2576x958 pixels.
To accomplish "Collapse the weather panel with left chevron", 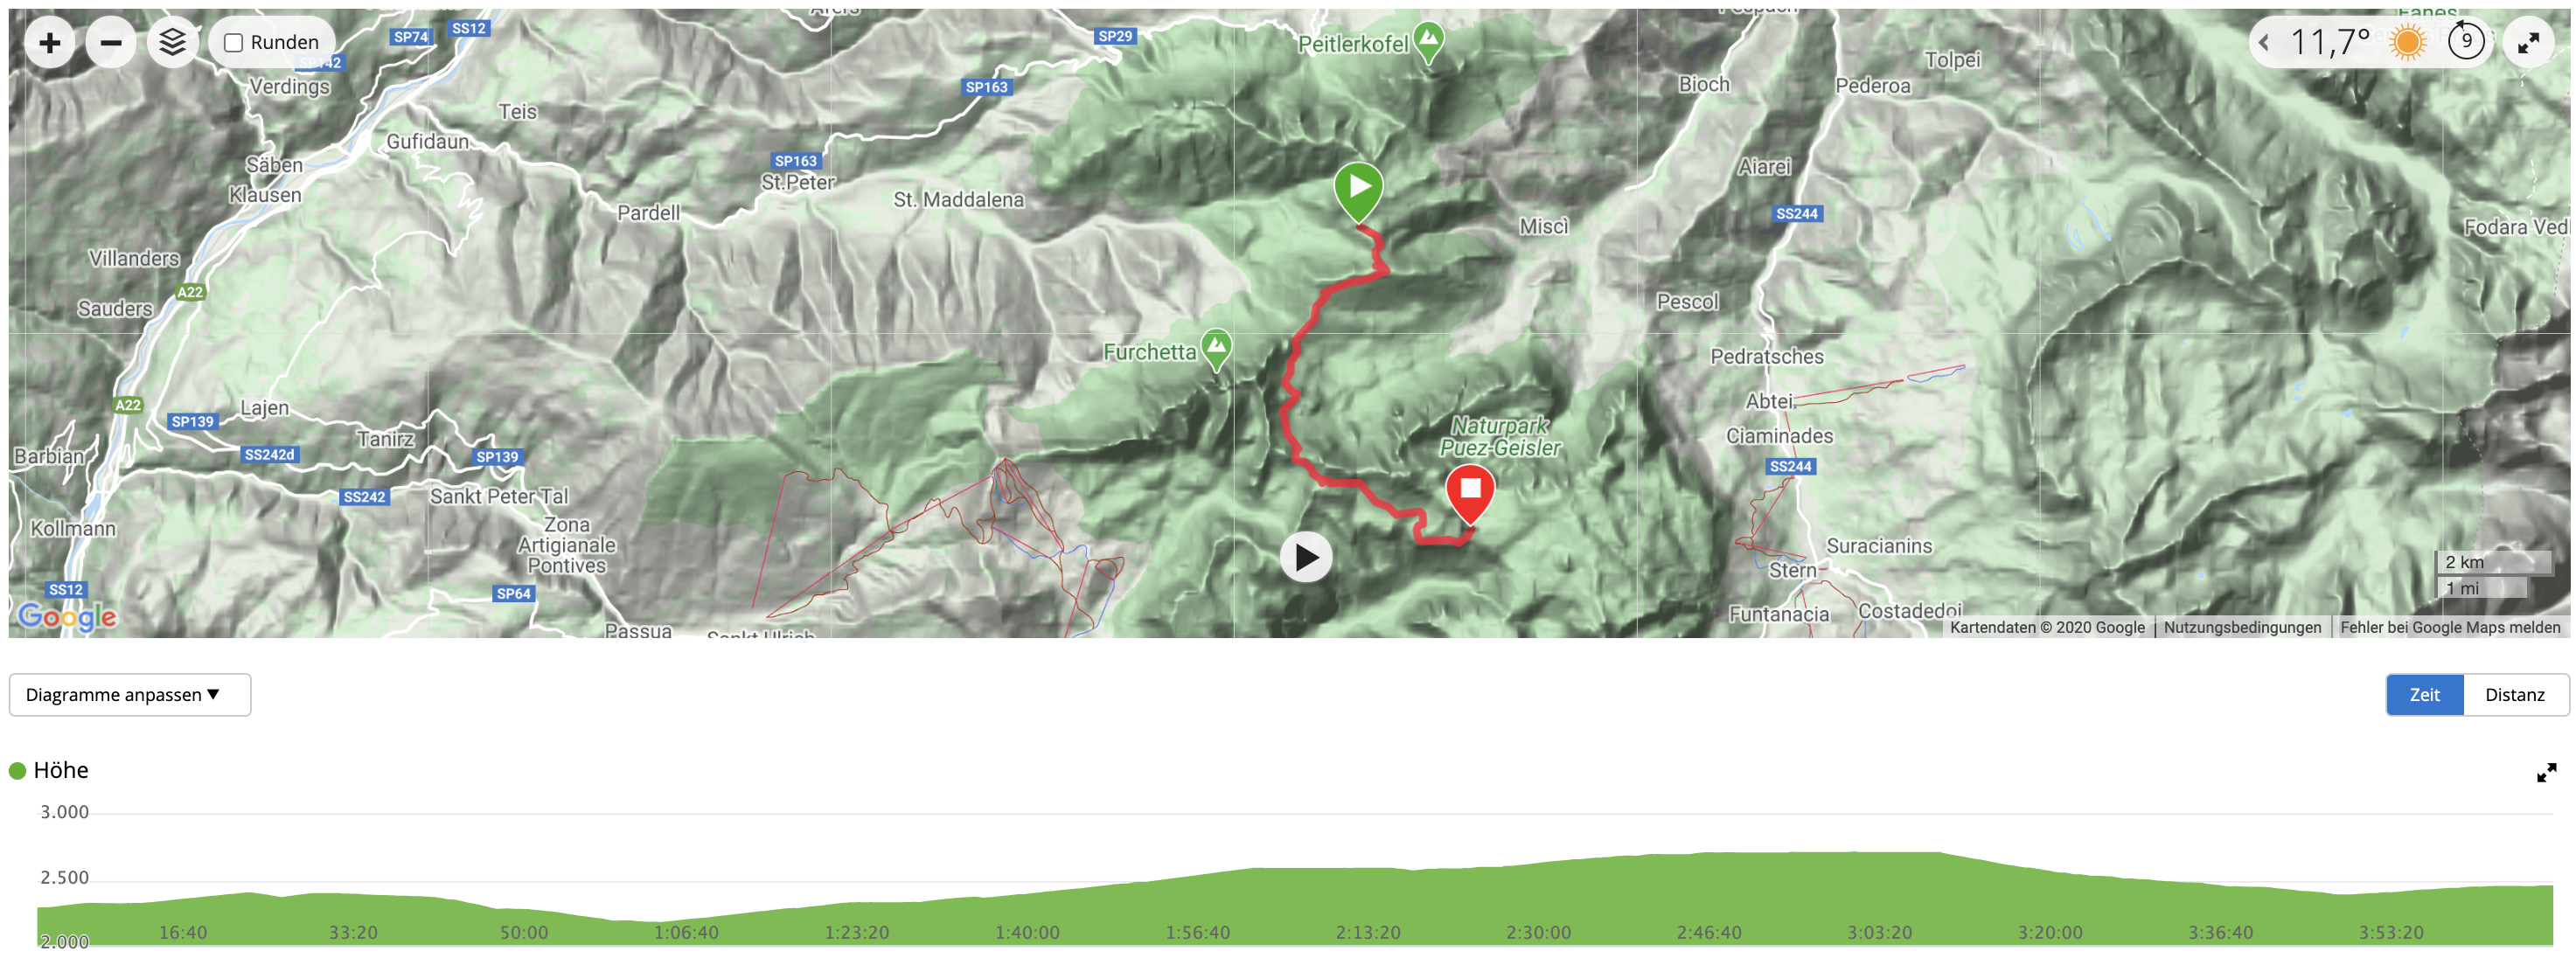I will (2264, 43).
